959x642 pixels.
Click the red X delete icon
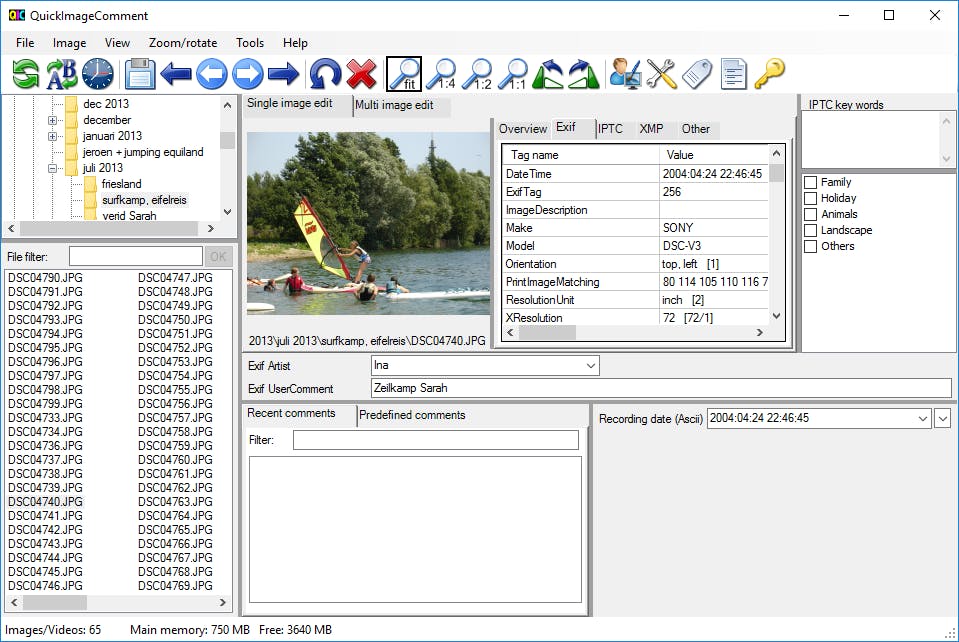pyautogui.click(x=361, y=74)
